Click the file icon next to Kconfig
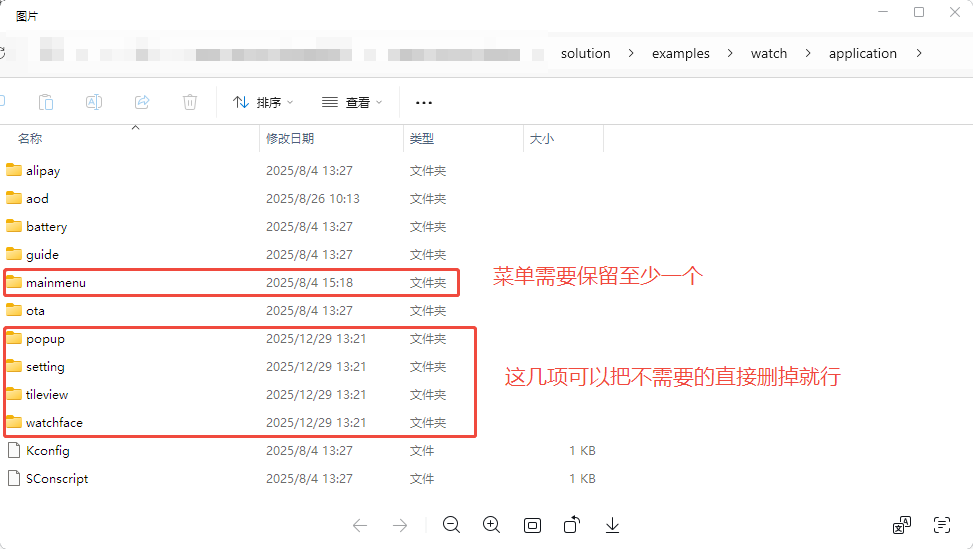This screenshot has height=549, width=973. (x=14, y=450)
